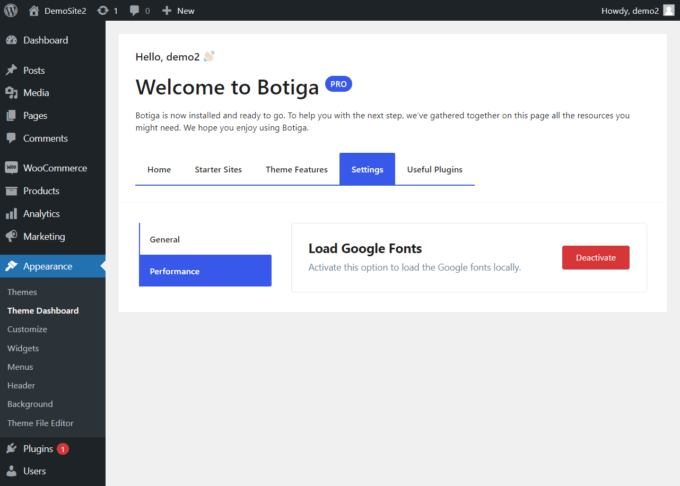Go to Useful Plugins tab
680x486 pixels.
coord(435,169)
